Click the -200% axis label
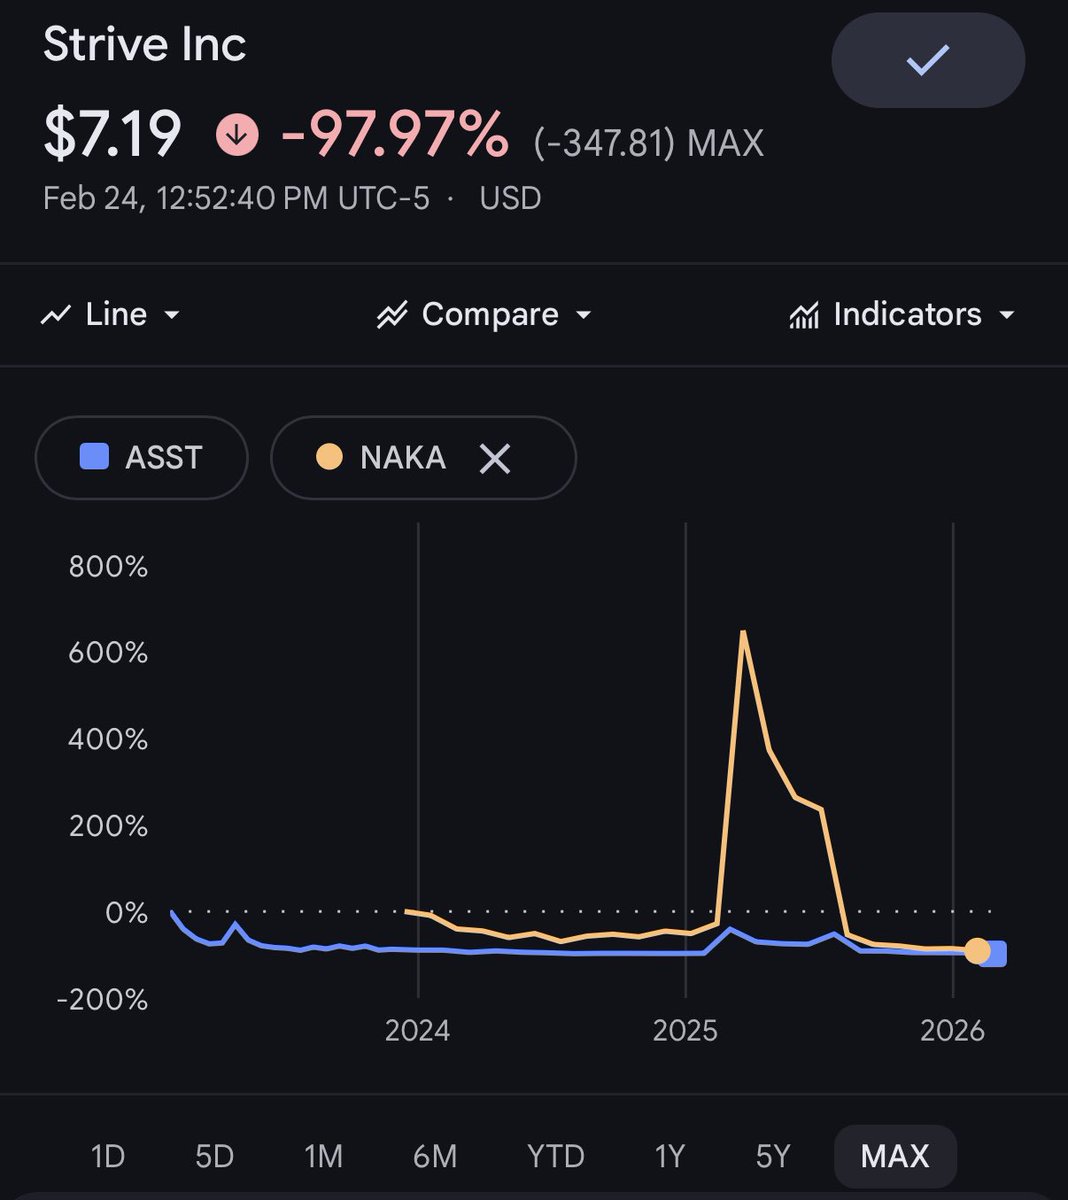 click(x=102, y=999)
